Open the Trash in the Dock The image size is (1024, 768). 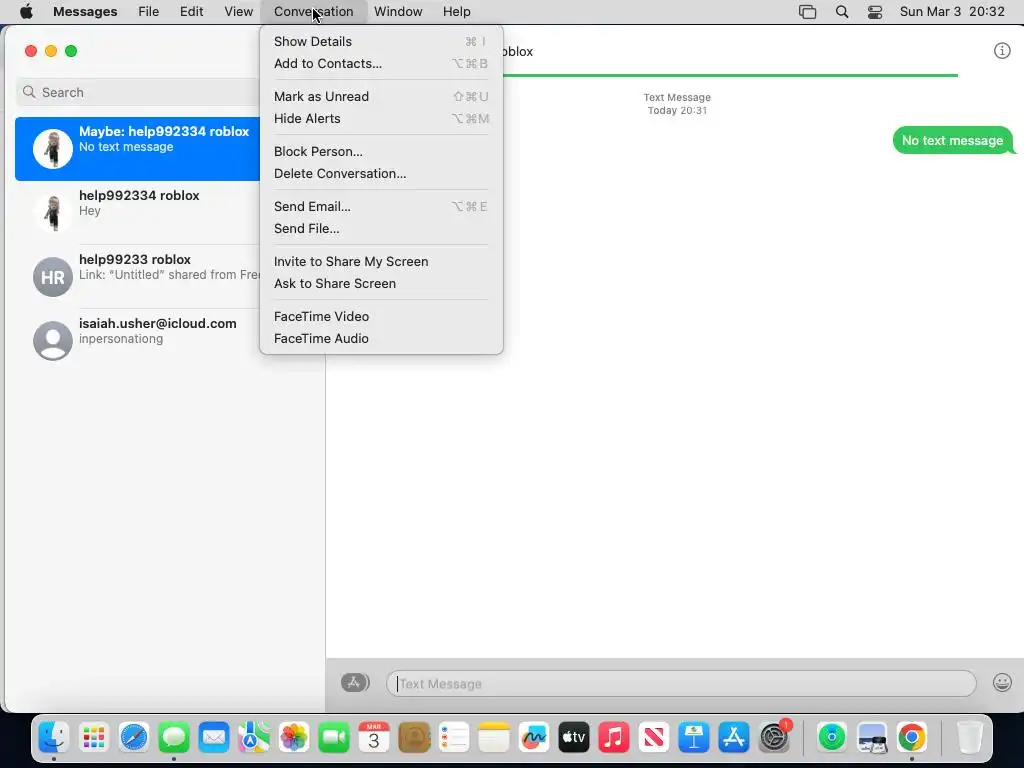970,738
